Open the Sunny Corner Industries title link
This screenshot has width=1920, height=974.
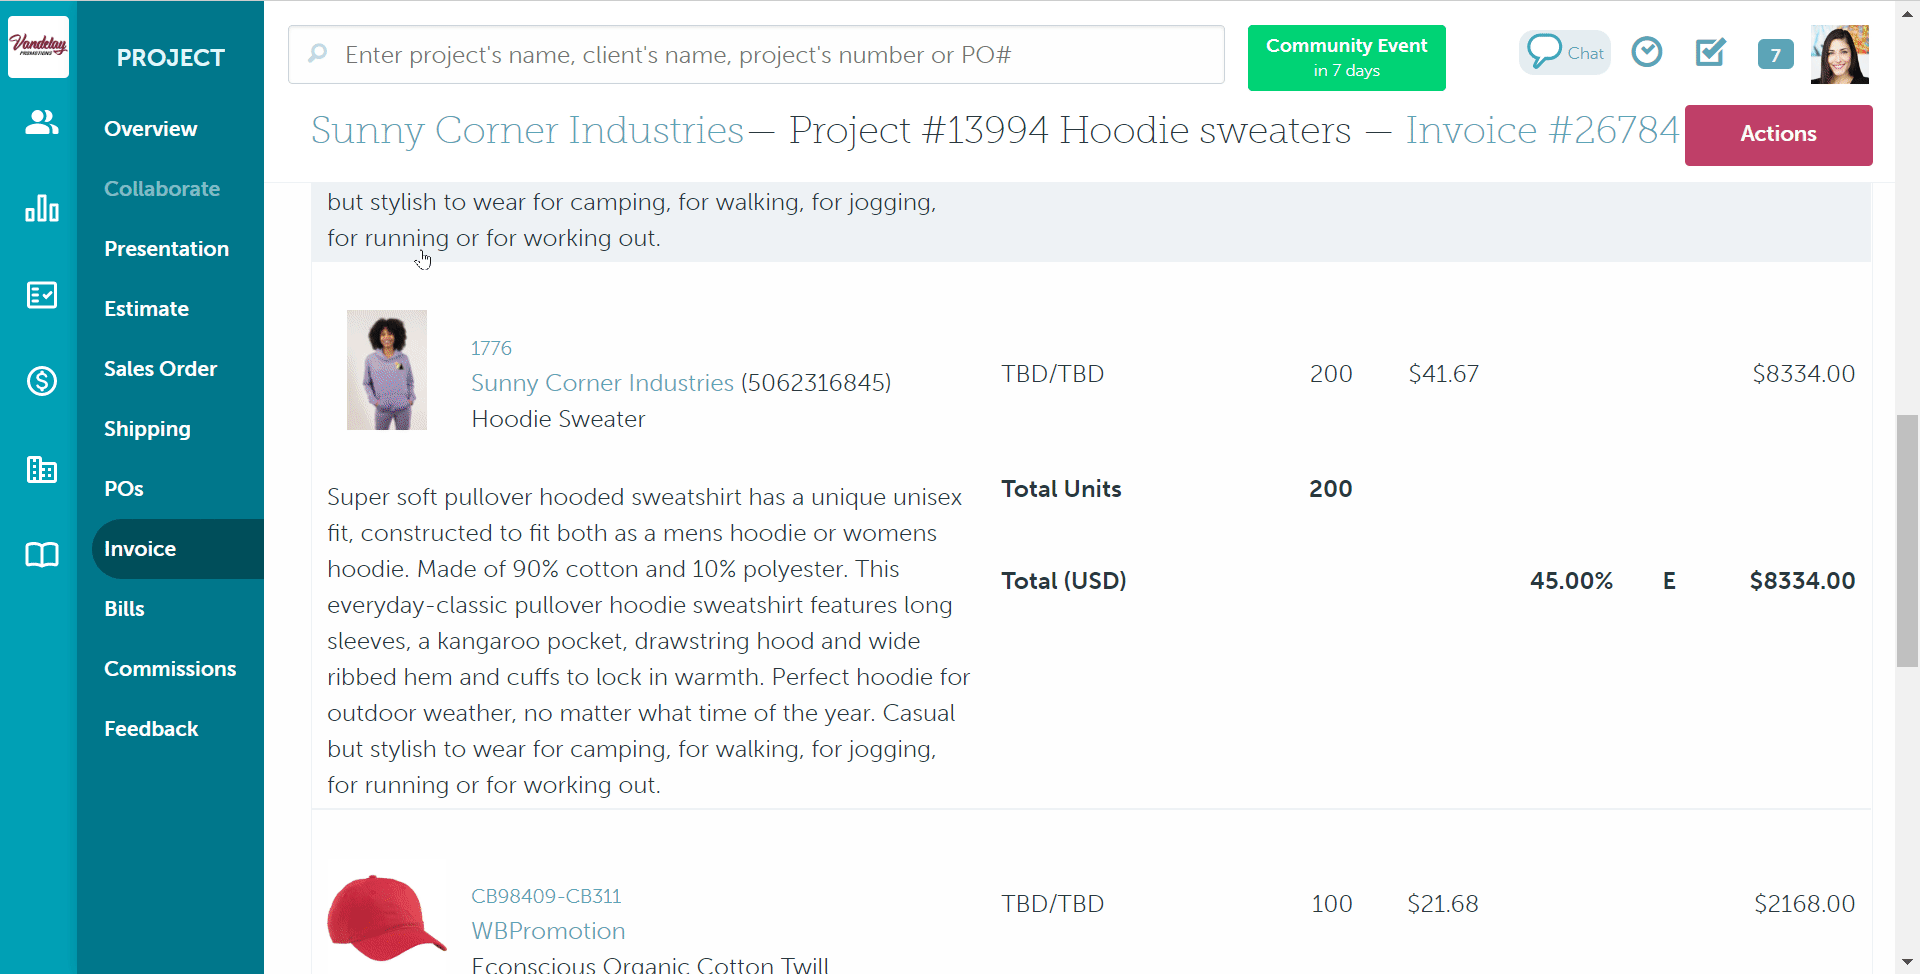click(x=527, y=131)
